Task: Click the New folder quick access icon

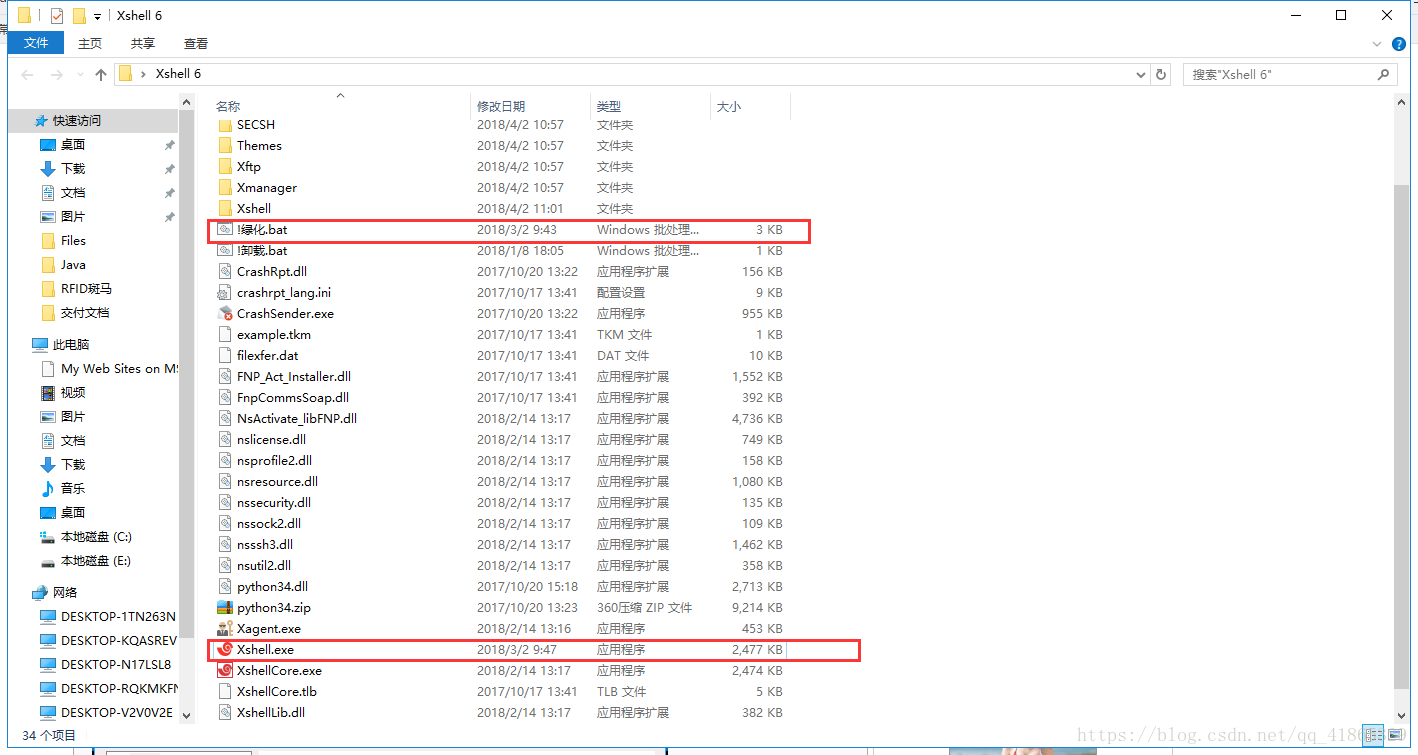Action: click(x=79, y=16)
